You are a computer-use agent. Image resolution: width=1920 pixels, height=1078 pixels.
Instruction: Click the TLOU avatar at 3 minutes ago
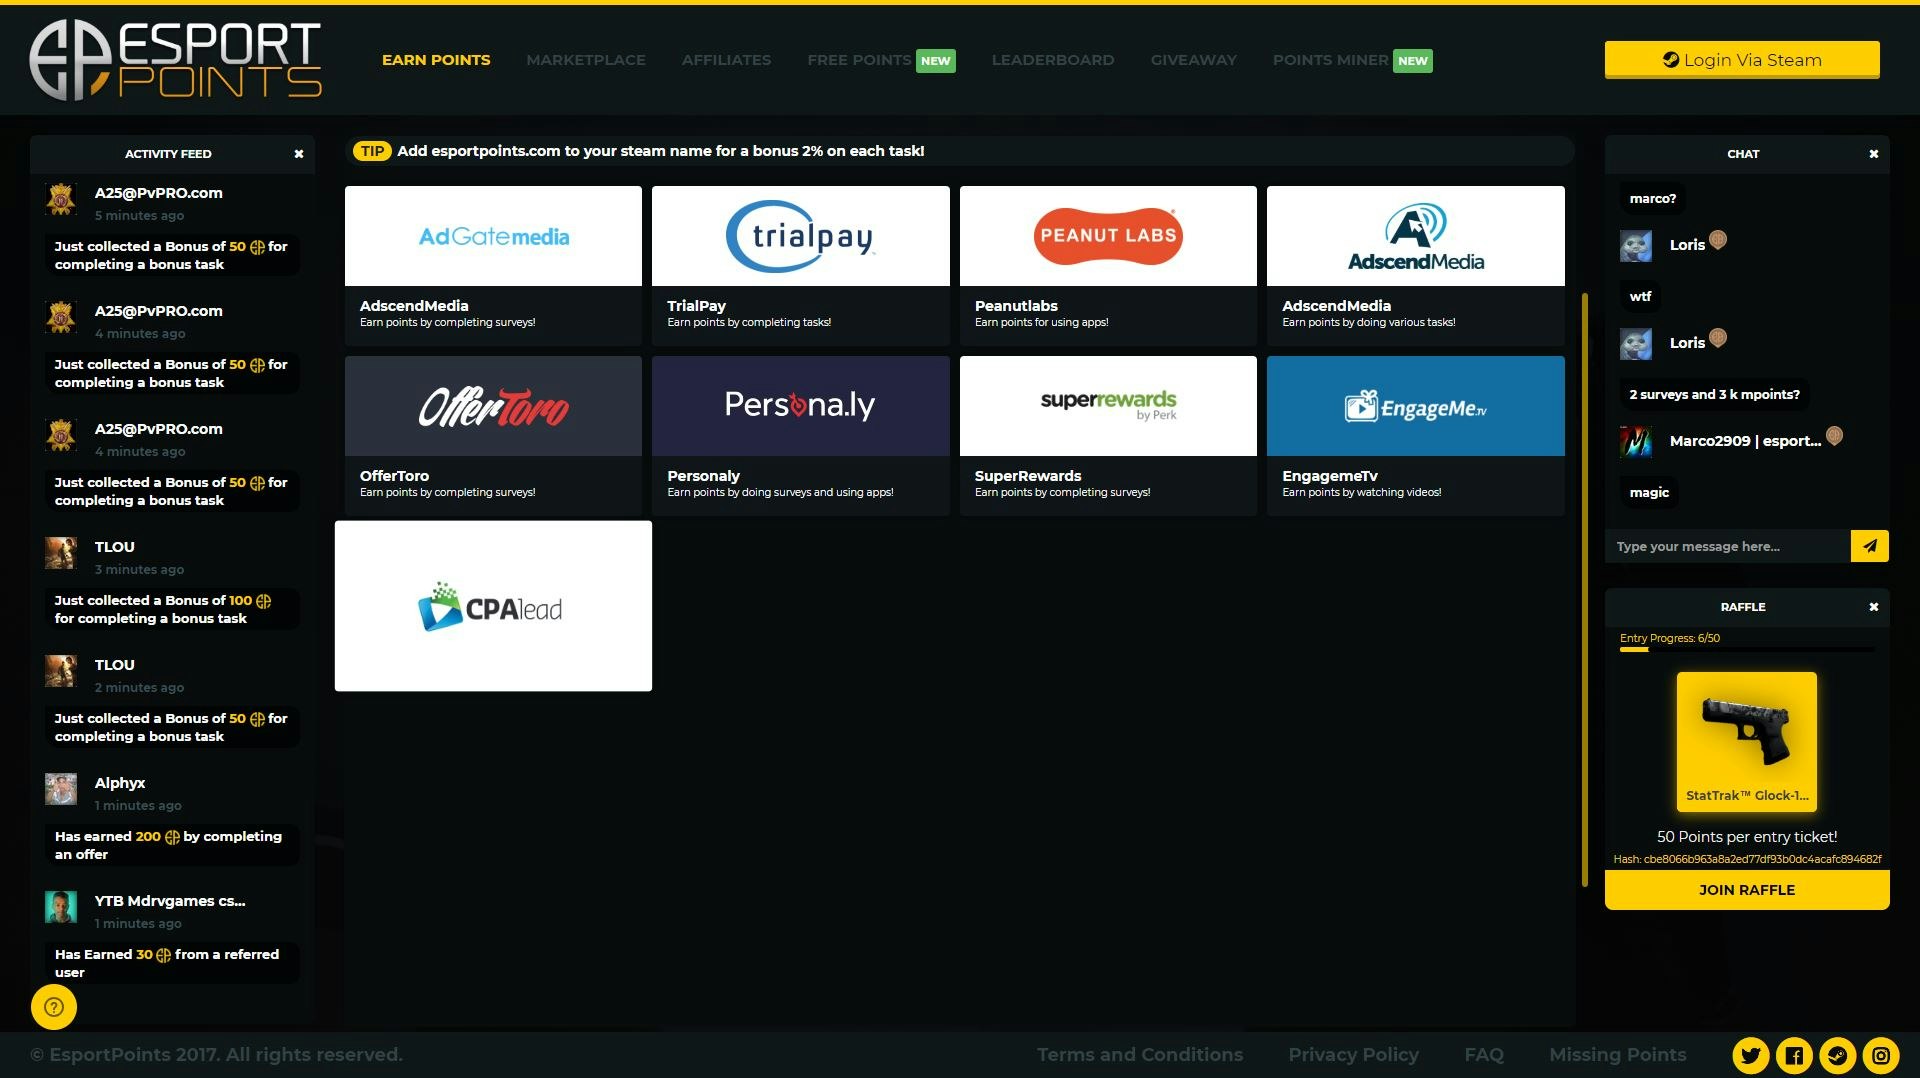(x=61, y=553)
